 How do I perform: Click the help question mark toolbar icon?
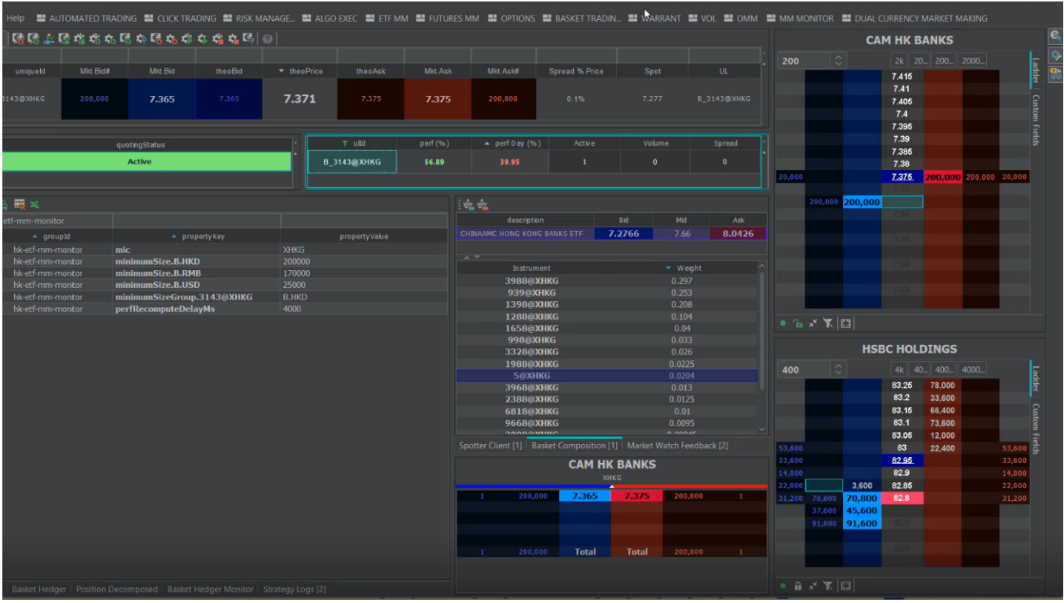[x=268, y=39]
